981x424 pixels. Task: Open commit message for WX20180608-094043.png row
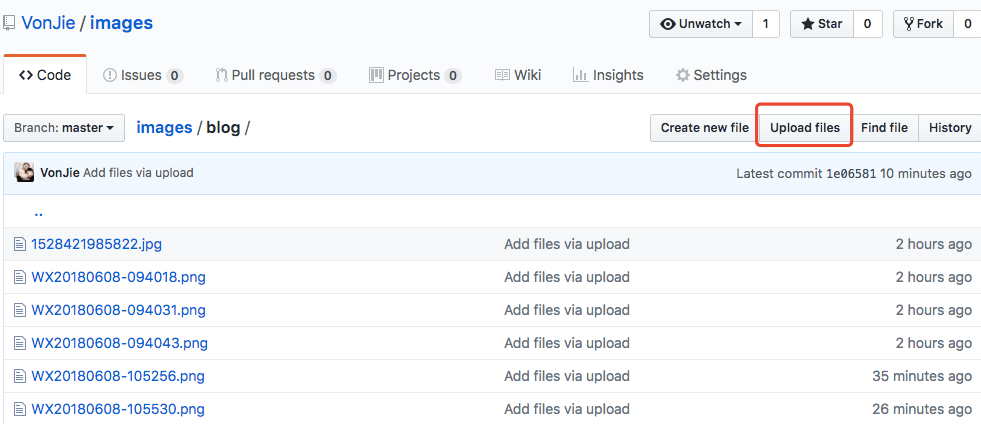tap(567, 343)
